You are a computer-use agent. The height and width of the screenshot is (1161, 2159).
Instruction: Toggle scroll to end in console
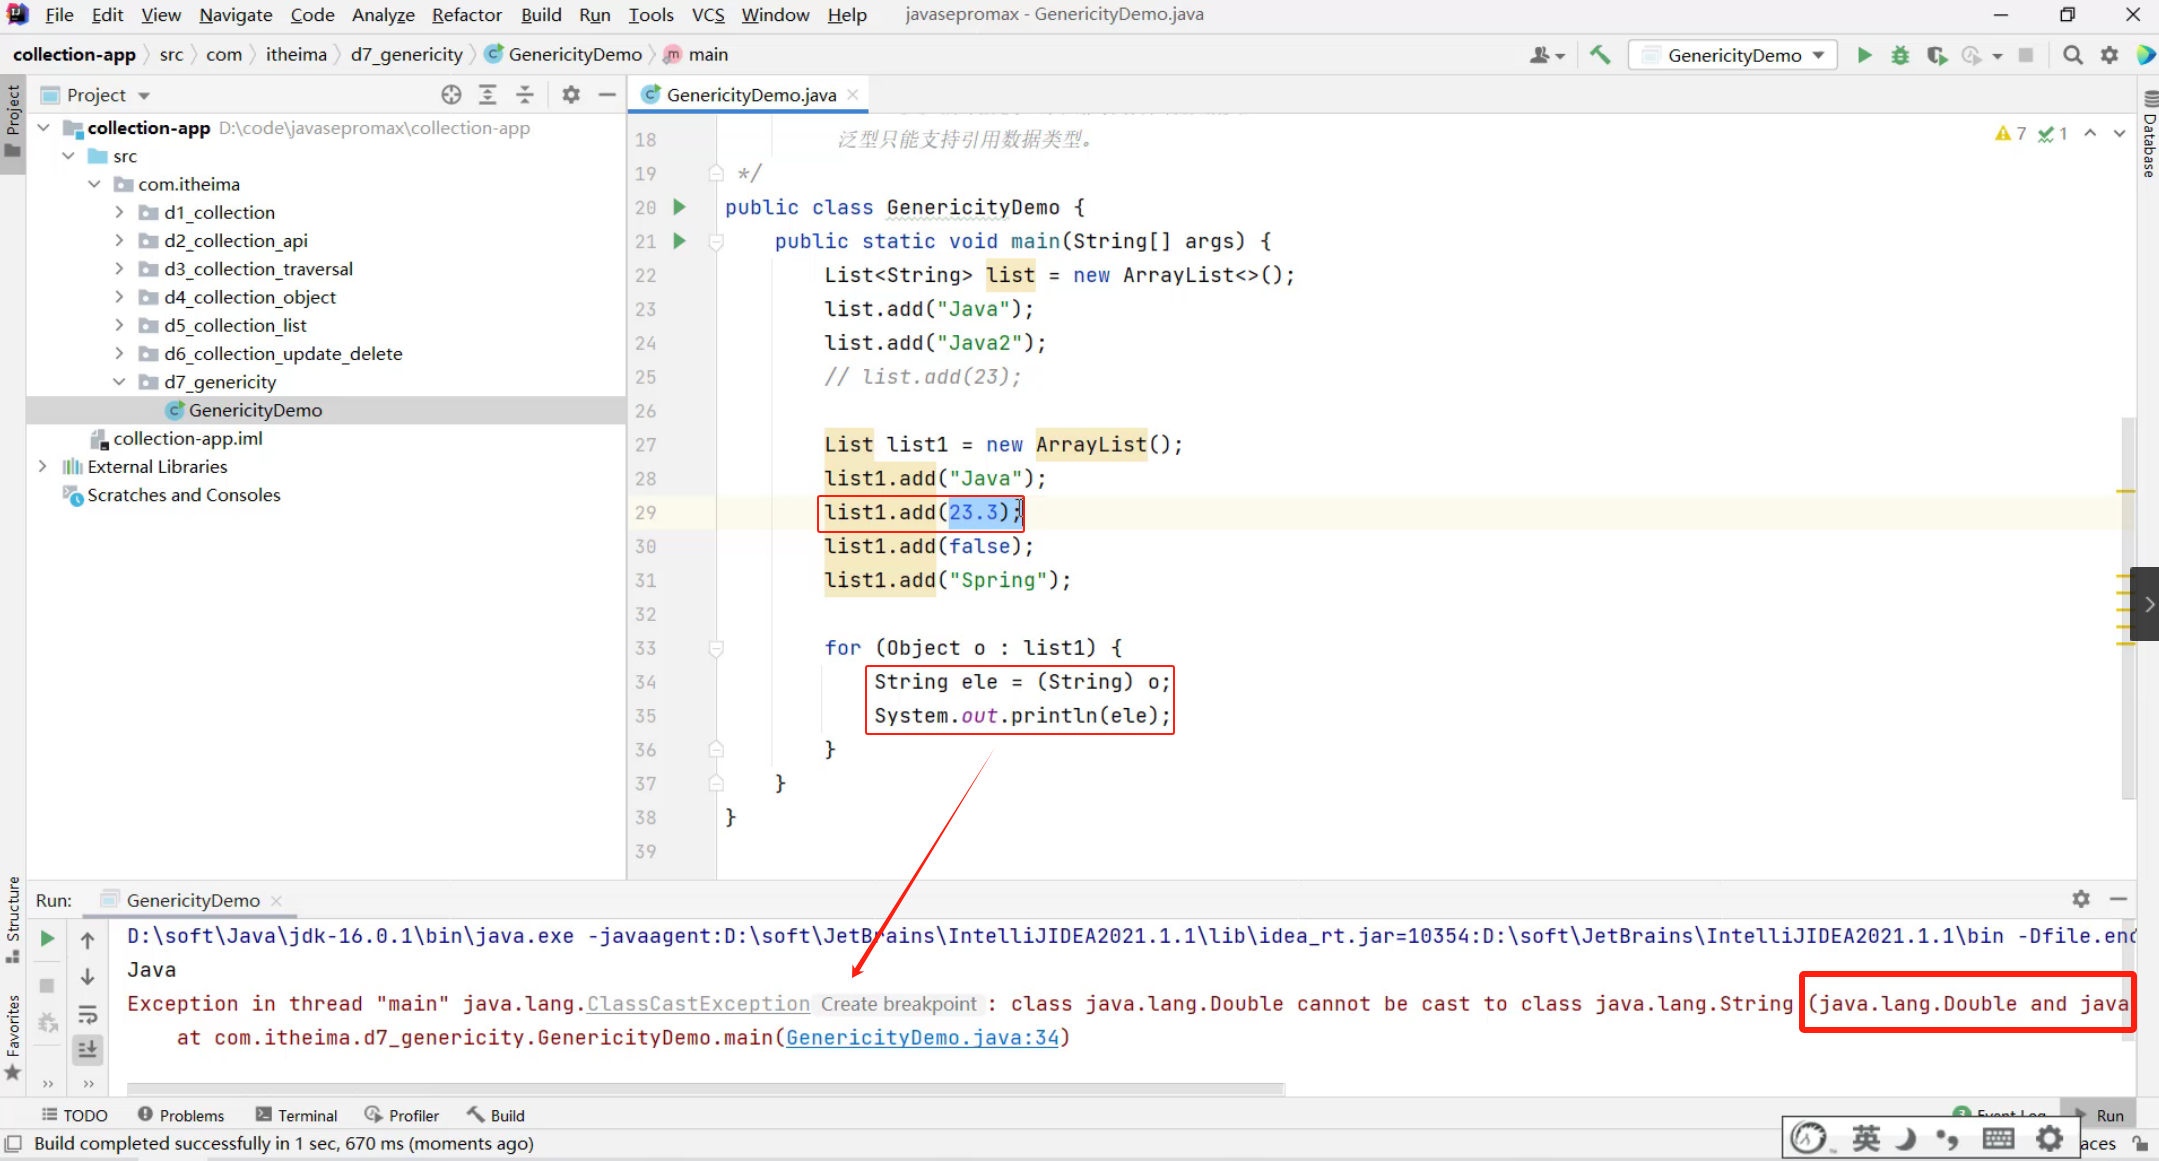[88, 1049]
